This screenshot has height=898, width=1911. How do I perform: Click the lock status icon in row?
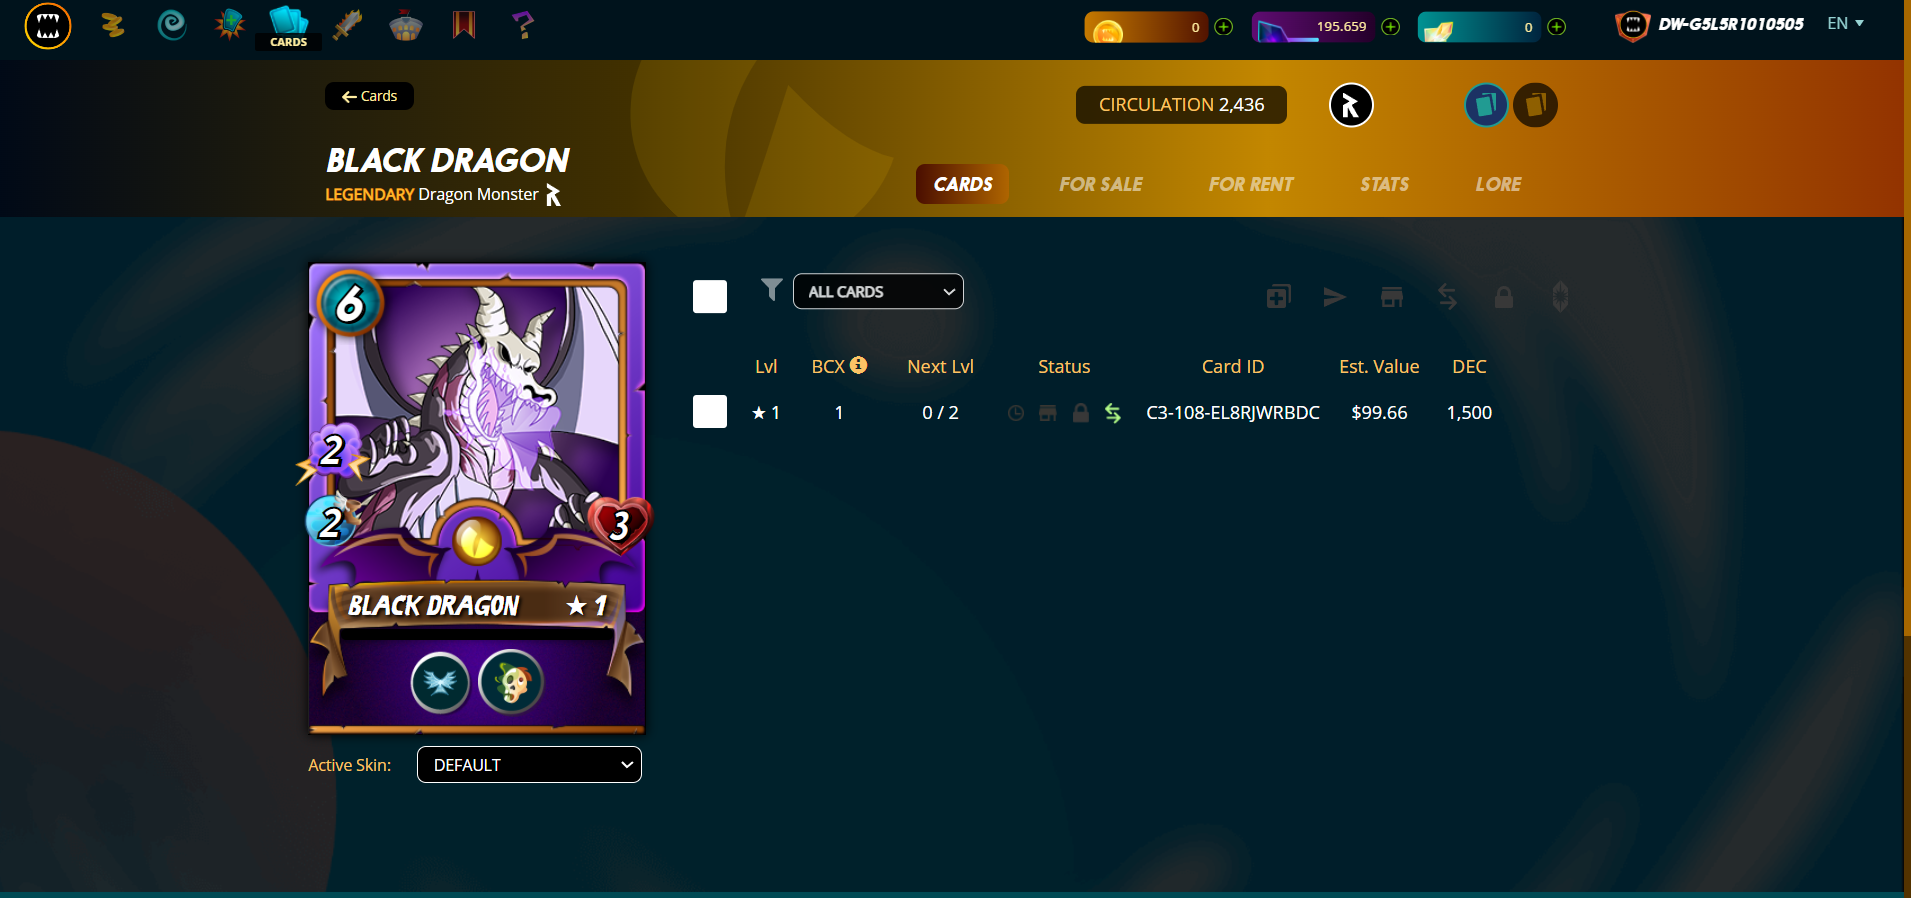pyautogui.click(x=1080, y=413)
